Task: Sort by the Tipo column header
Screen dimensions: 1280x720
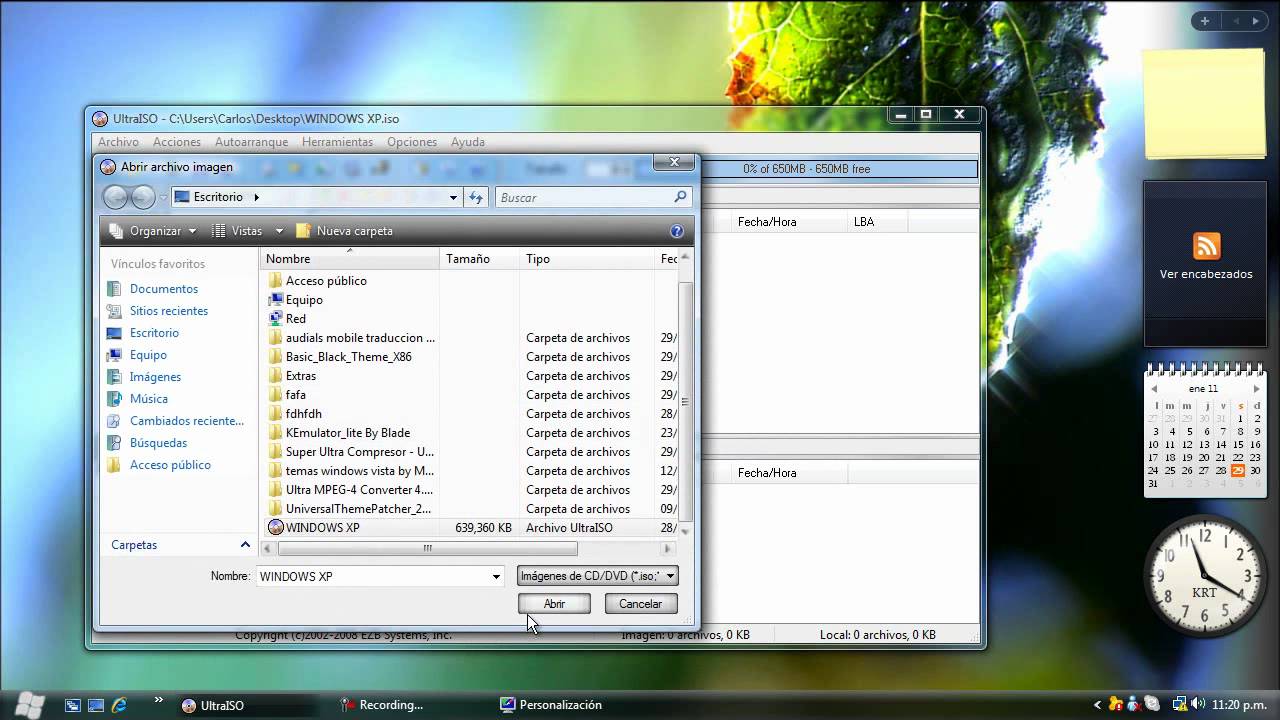Action: pyautogui.click(x=588, y=259)
